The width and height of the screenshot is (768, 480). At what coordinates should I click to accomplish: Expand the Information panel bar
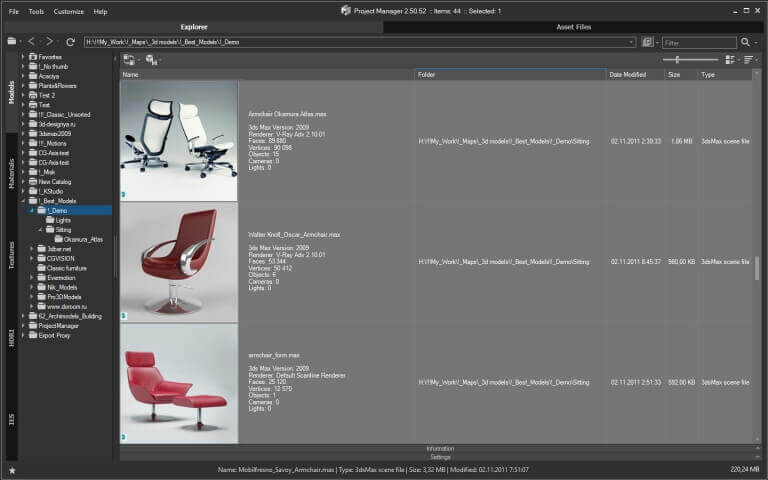(x=440, y=448)
